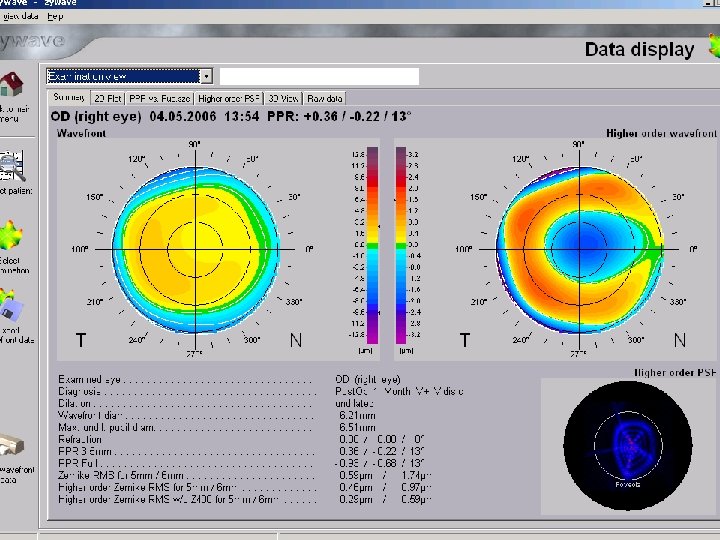Switch to the 3D View tab
720x540 pixels.
[x=284, y=98]
